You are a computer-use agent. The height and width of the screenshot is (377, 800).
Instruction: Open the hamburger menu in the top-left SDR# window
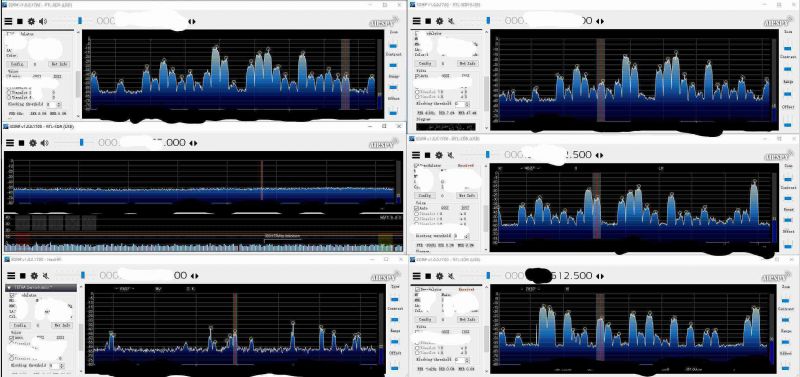[8, 21]
